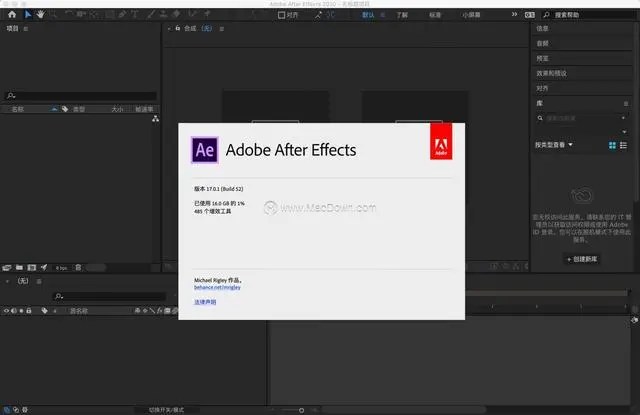640x415 pixels.
Task: Click Interpret Footage icon in Project panel
Action: 7,268
